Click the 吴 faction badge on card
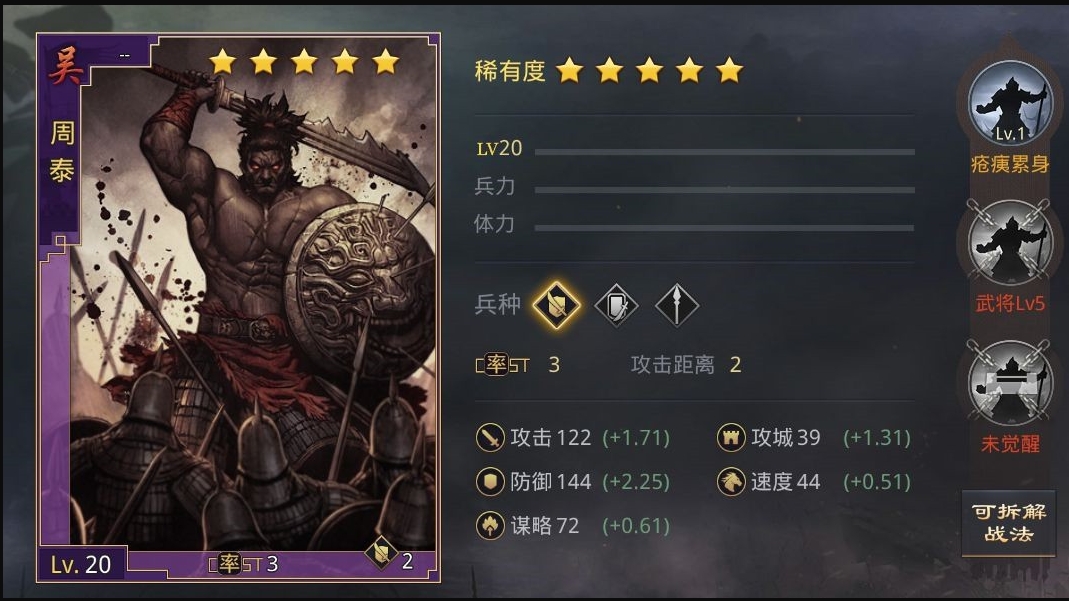The width and height of the screenshot is (1069, 601). 65,65
